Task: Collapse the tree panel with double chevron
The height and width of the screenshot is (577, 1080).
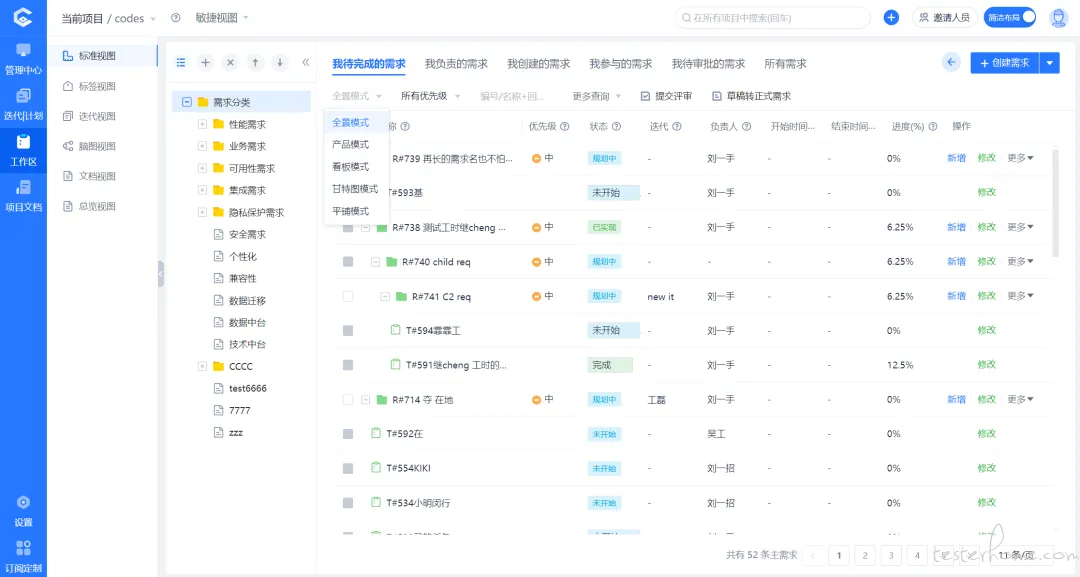Action: 305,63
